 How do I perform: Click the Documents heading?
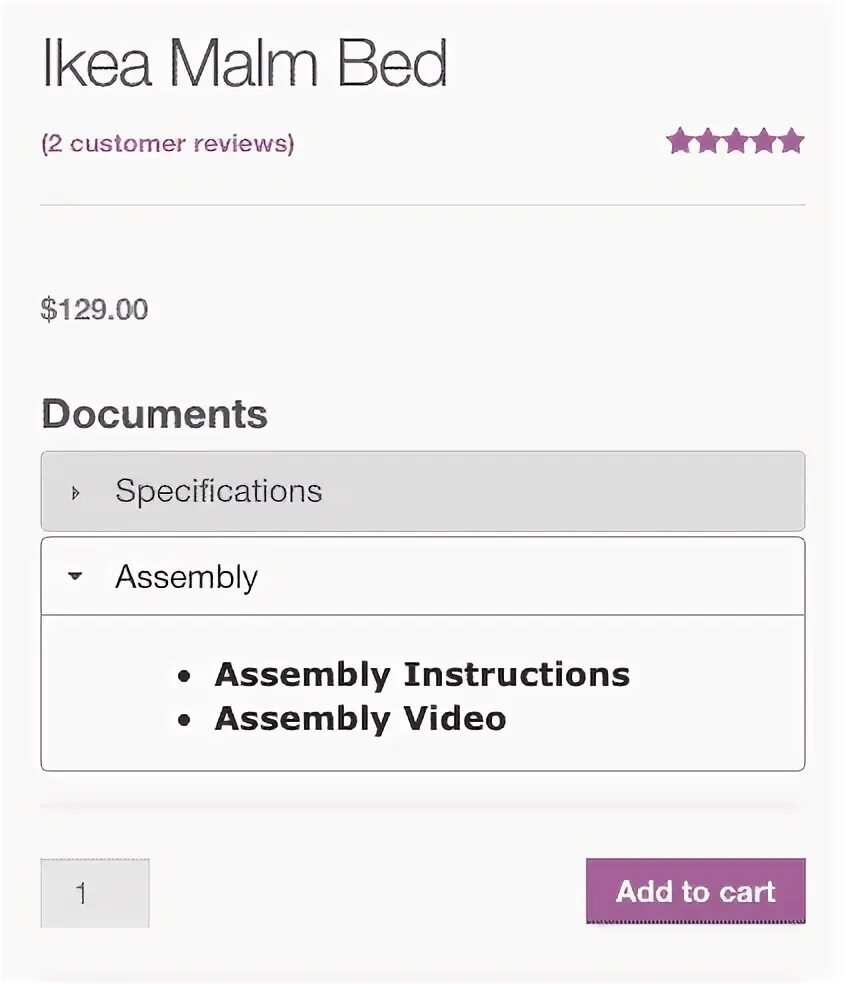pos(154,414)
